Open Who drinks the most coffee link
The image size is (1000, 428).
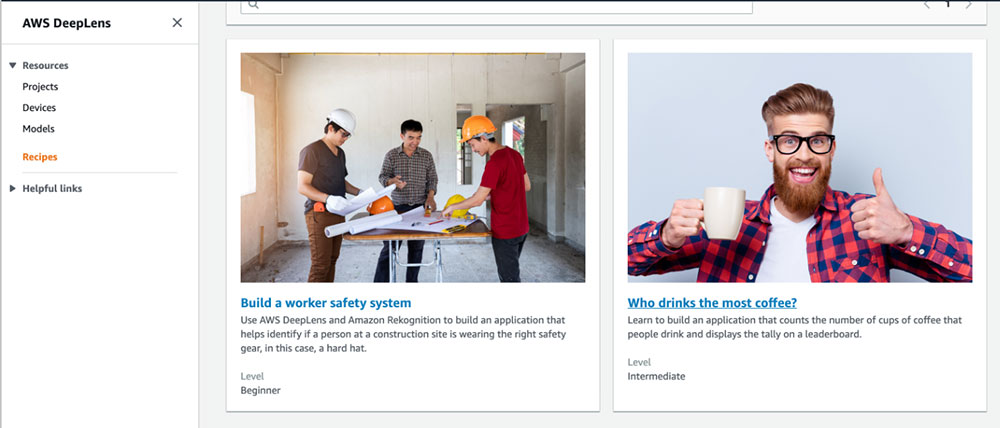click(712, 303)
